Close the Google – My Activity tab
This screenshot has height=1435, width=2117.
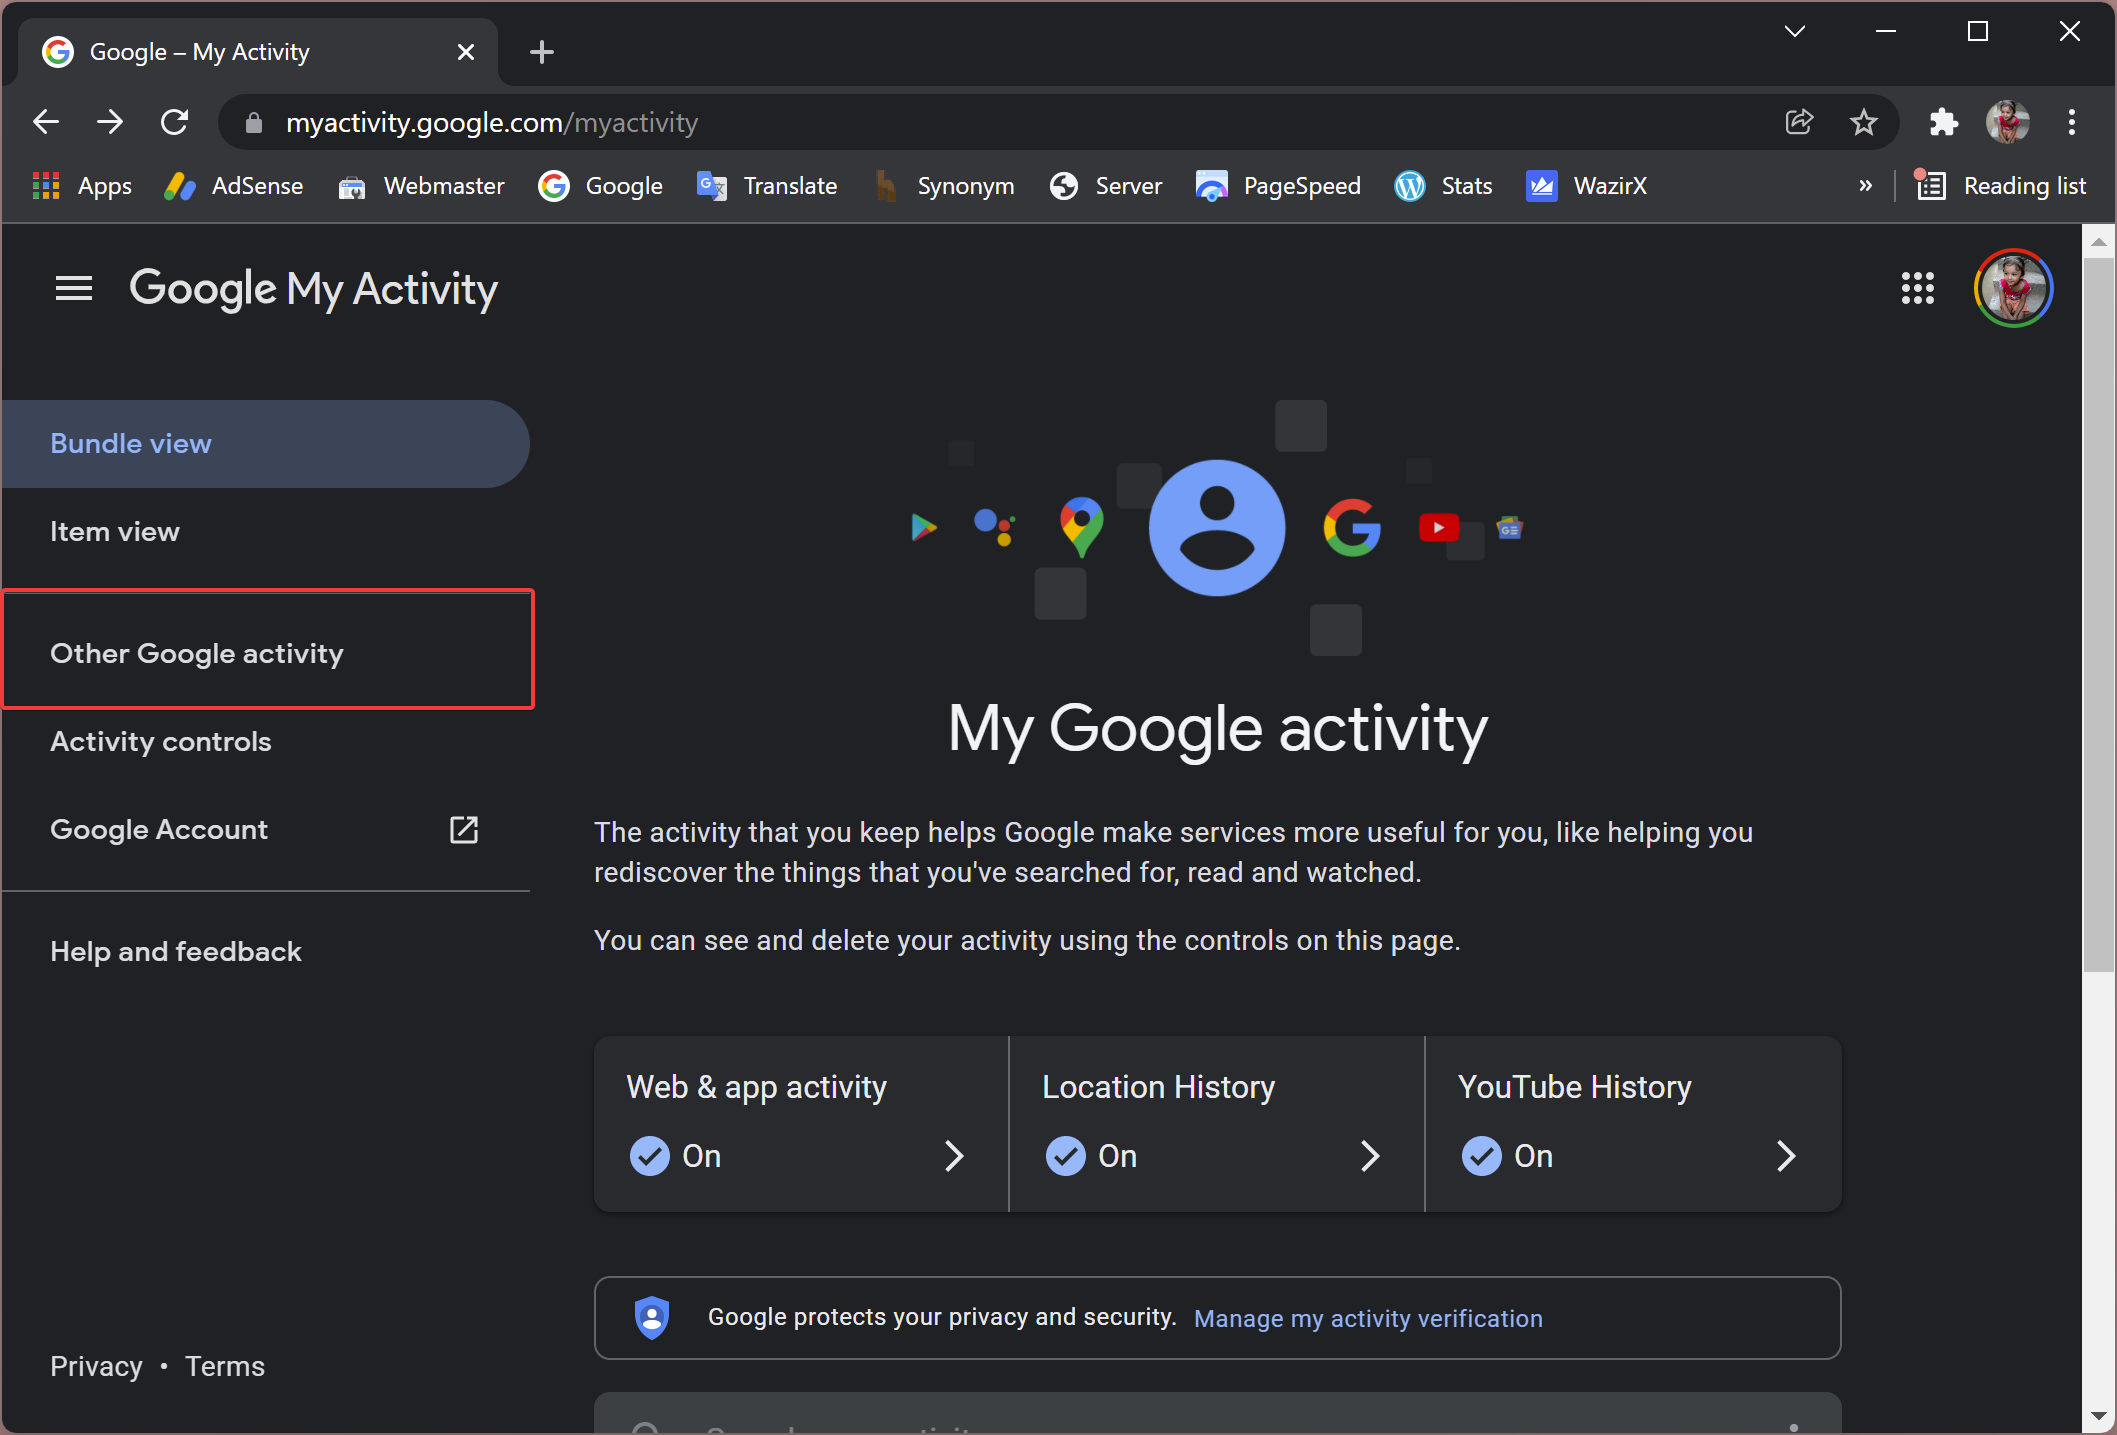[x=466, y=52]
